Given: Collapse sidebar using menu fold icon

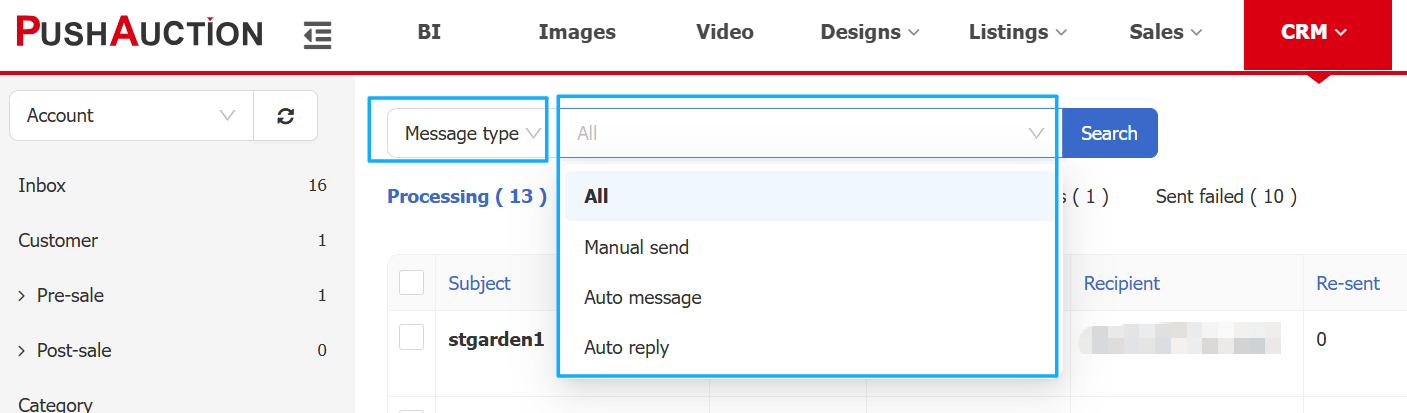Looking at the screenshot, I should pyautogui.click(x=317, y=35).
